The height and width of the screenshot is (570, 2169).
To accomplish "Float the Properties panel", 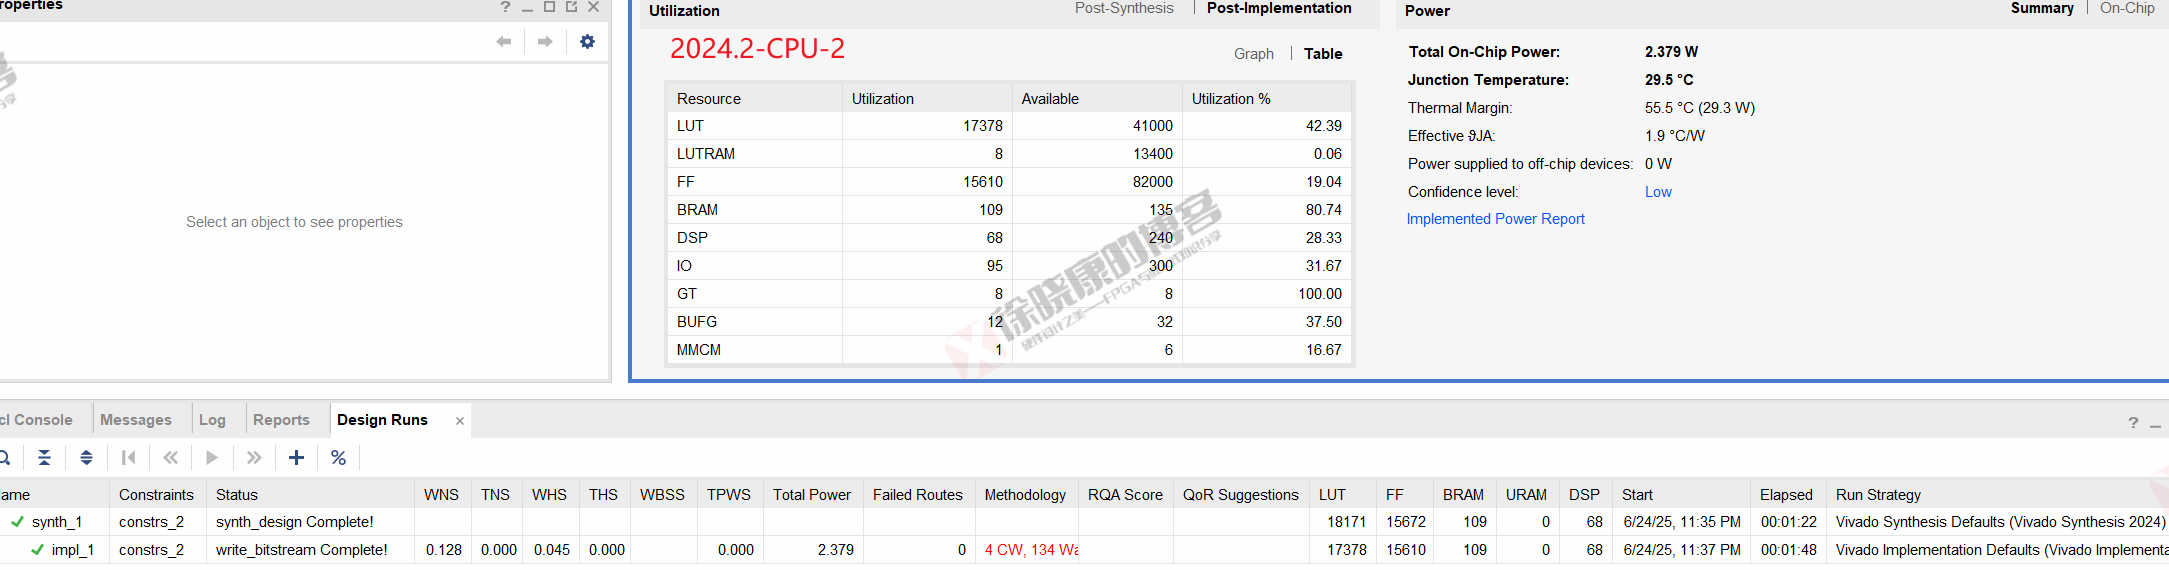I will tap(571, 7).
